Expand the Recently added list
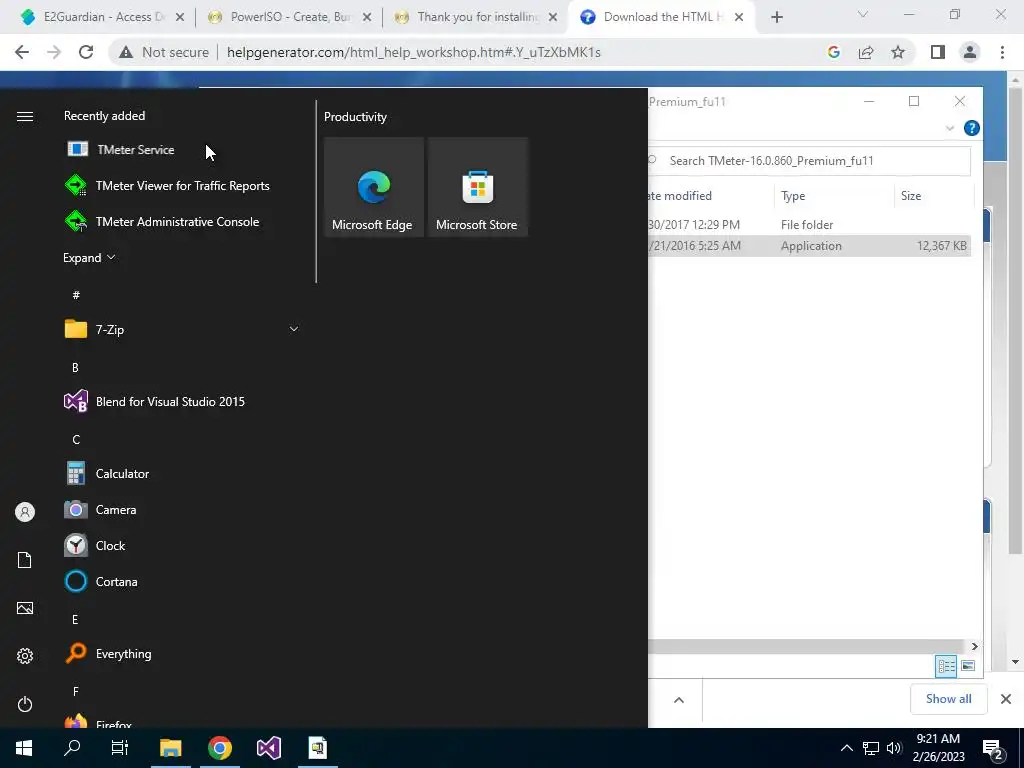1024x768 pixels. point(89,258)
